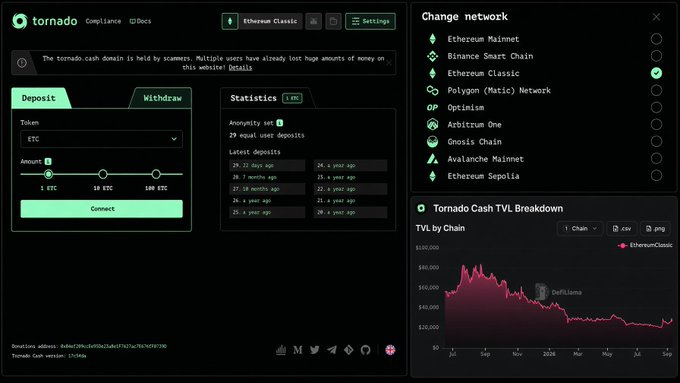
Task: Open the Chain filter dropdown on TVL chart
Action: coord(580,229)
